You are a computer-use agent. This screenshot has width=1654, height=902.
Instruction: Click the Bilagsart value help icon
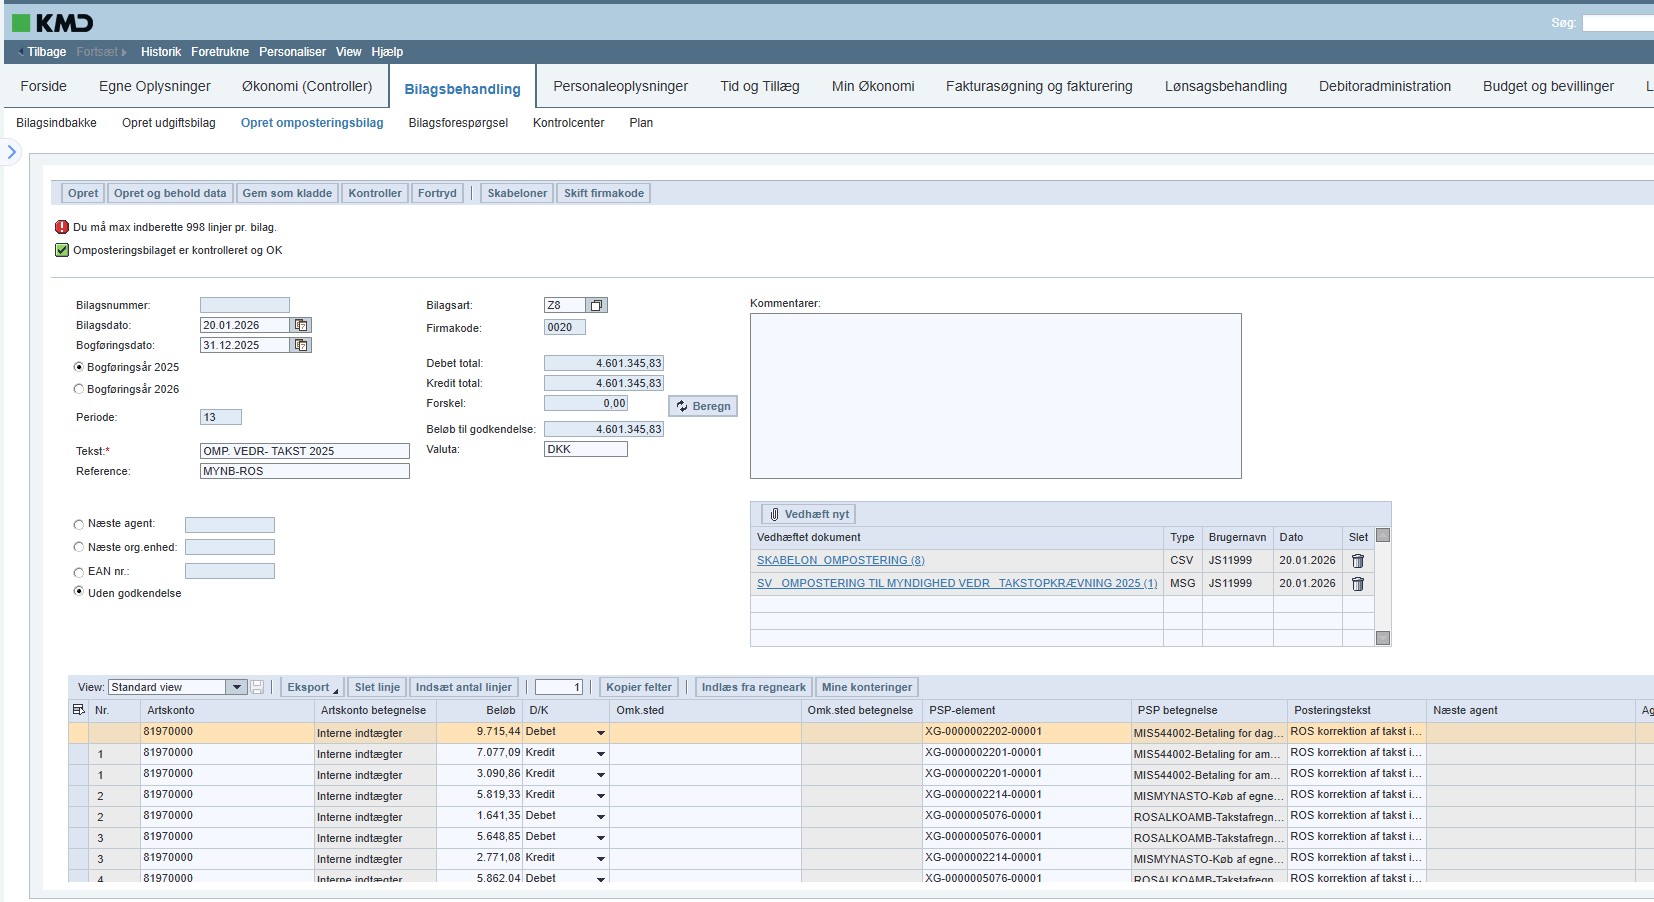[597, 305]
